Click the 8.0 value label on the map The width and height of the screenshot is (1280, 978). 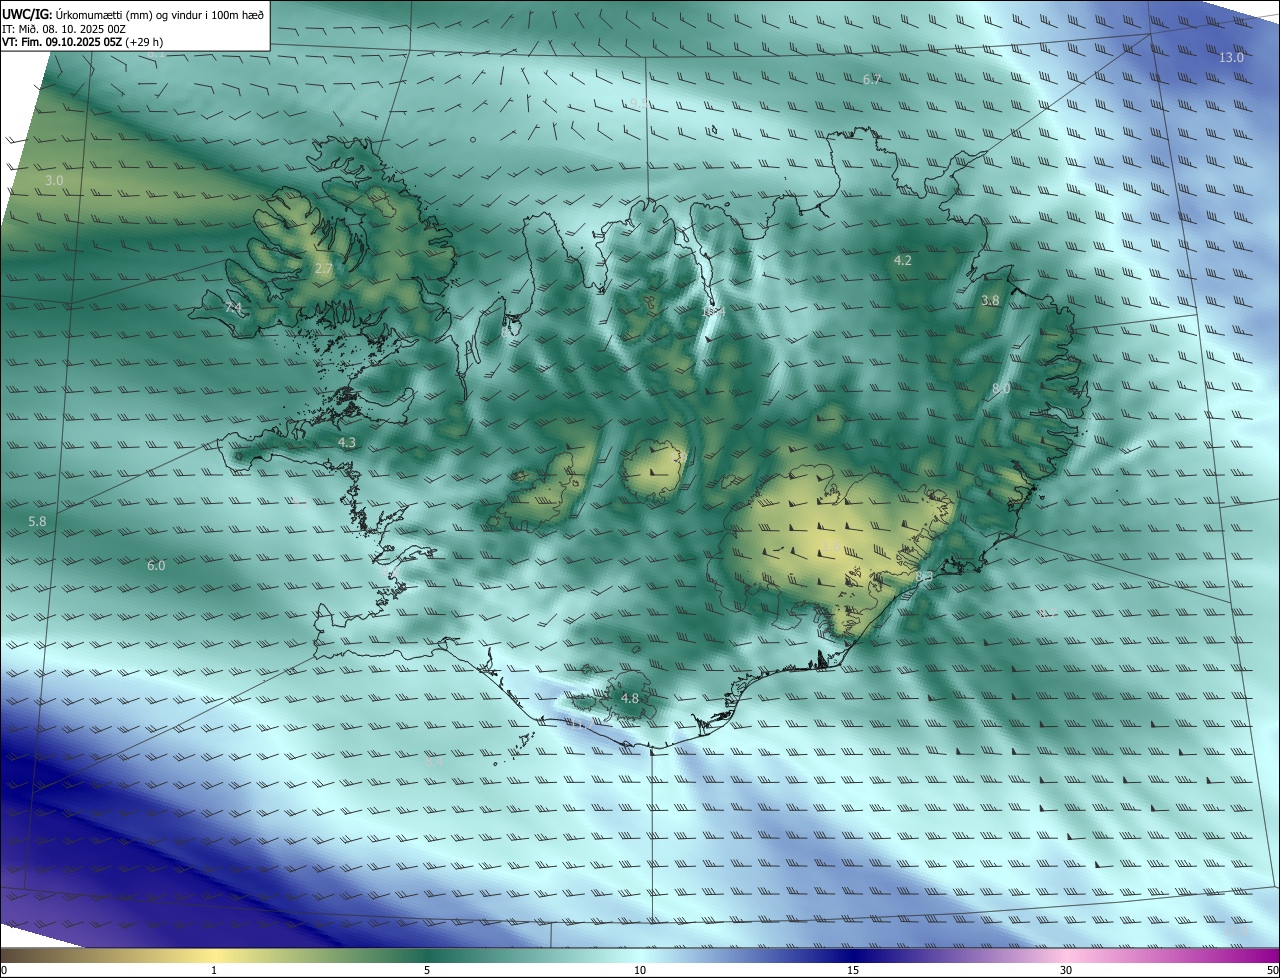(1000, 388)
